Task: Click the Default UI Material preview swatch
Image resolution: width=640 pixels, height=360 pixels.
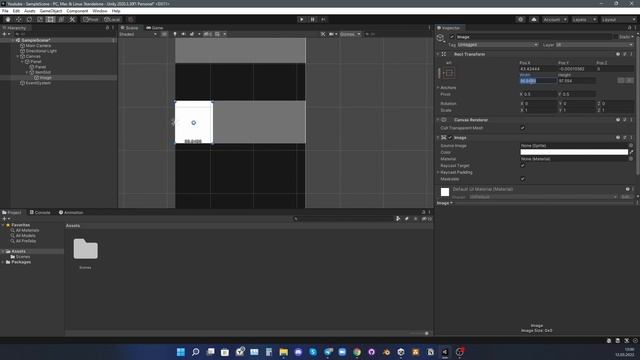Action: (x=445, y=192)
